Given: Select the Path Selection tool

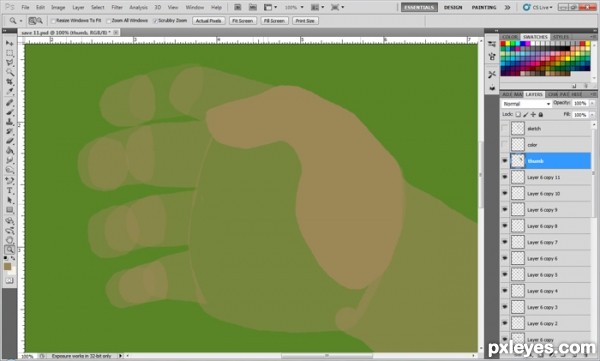Looking at the screenshot, I should pyautogui.click(x=10, y=200).
